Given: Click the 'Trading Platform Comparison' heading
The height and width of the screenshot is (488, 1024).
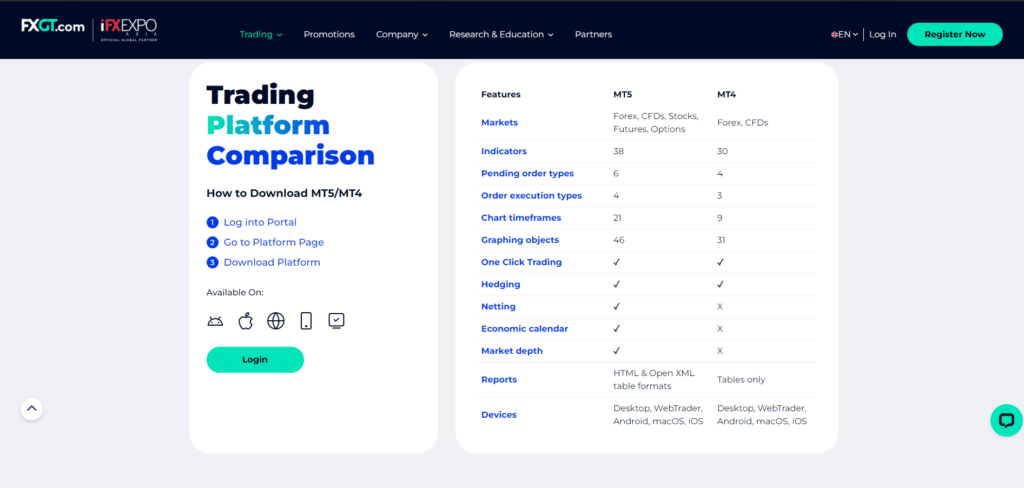Looking at the screenshot, I should (291, 125).
